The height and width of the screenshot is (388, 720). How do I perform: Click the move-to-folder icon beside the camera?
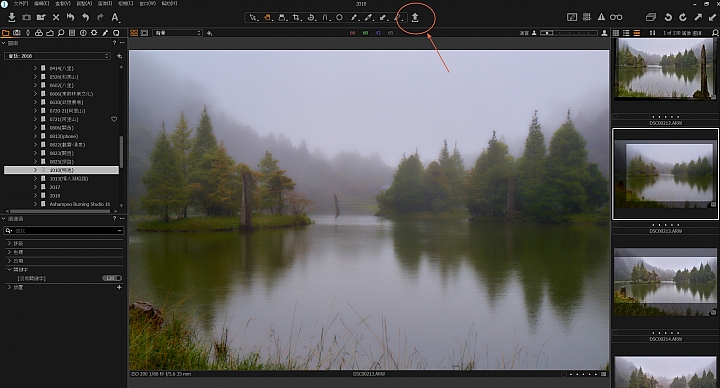pos(41,17)
